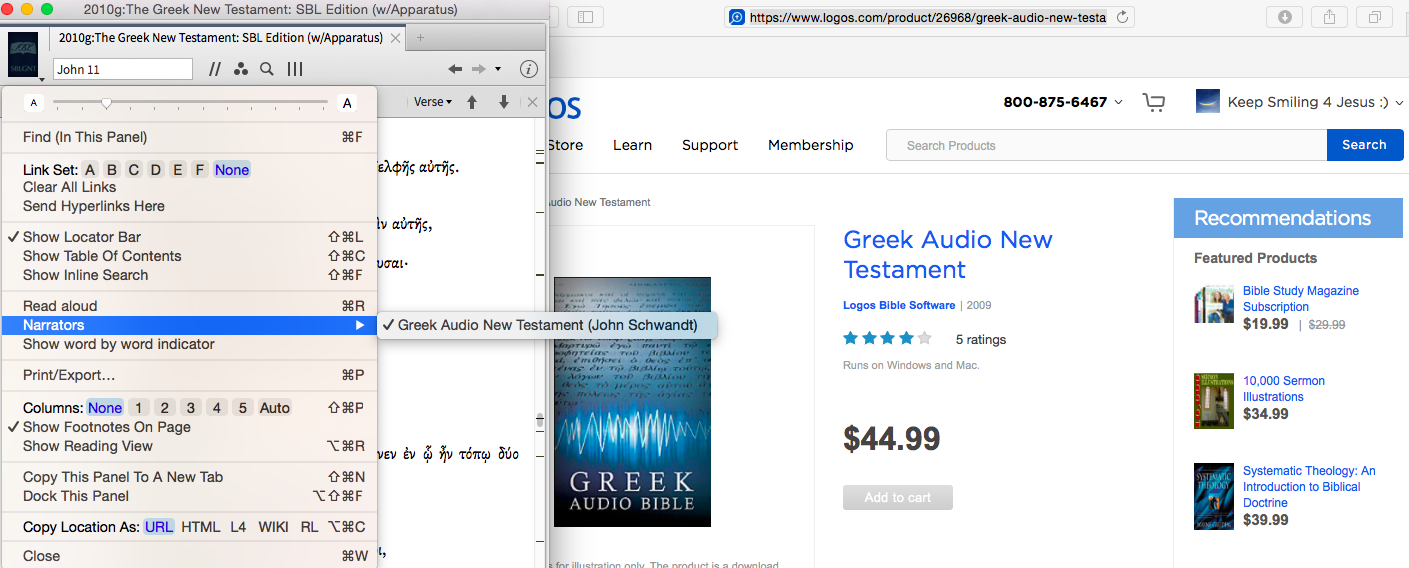Go back with the left arrow in Logos
Viewport: 1409px width, 568px height.
coord(455,69)
